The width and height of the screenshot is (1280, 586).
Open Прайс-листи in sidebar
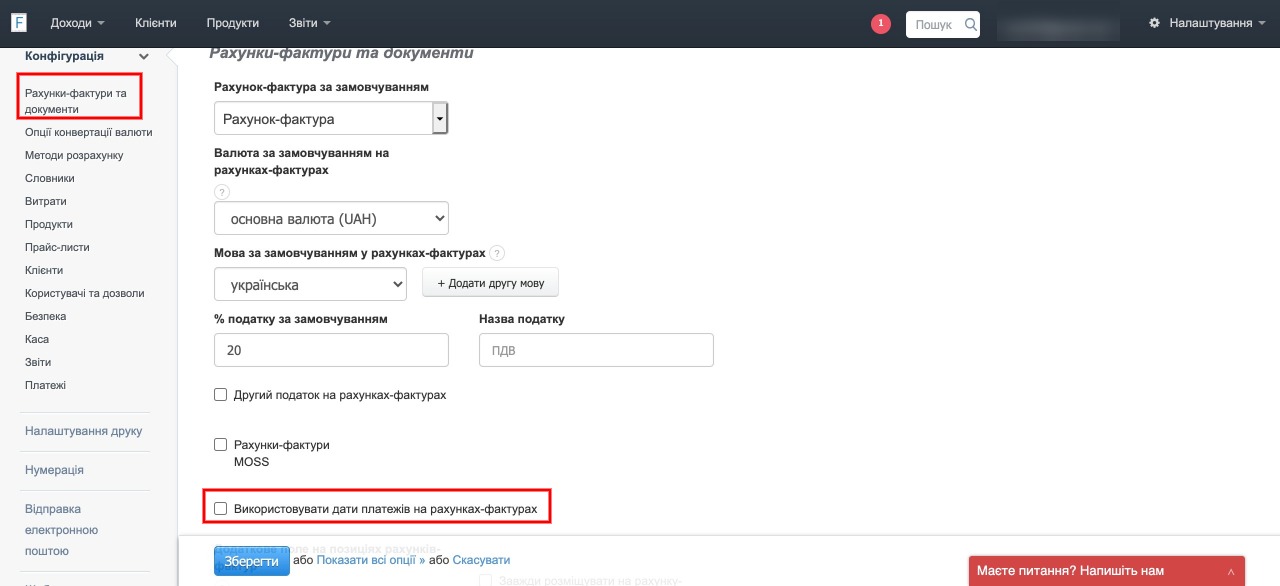[x=57, y=247]
